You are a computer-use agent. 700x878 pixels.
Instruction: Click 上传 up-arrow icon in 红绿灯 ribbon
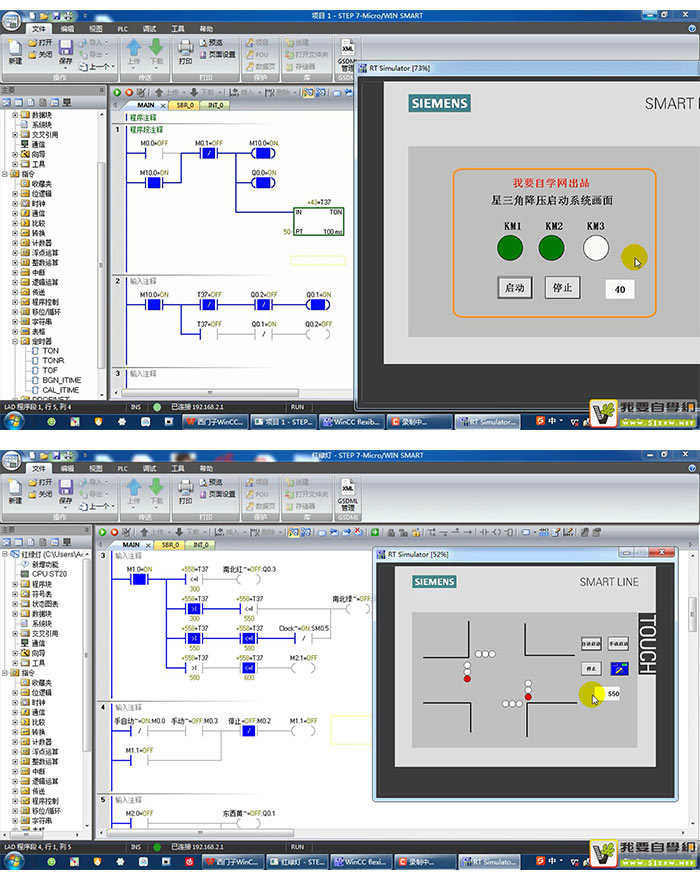point(134,488)
